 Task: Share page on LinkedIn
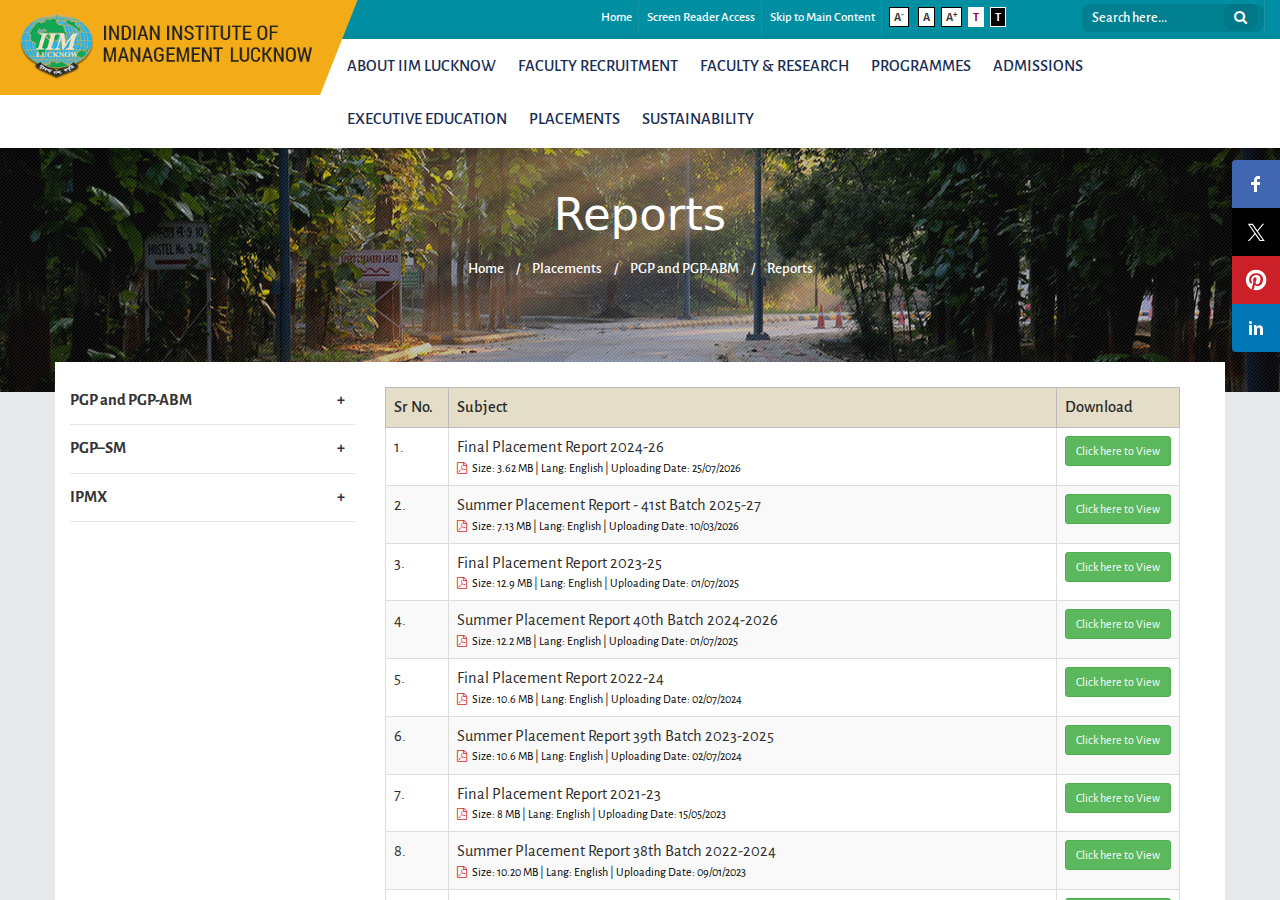pos(1256,328)
